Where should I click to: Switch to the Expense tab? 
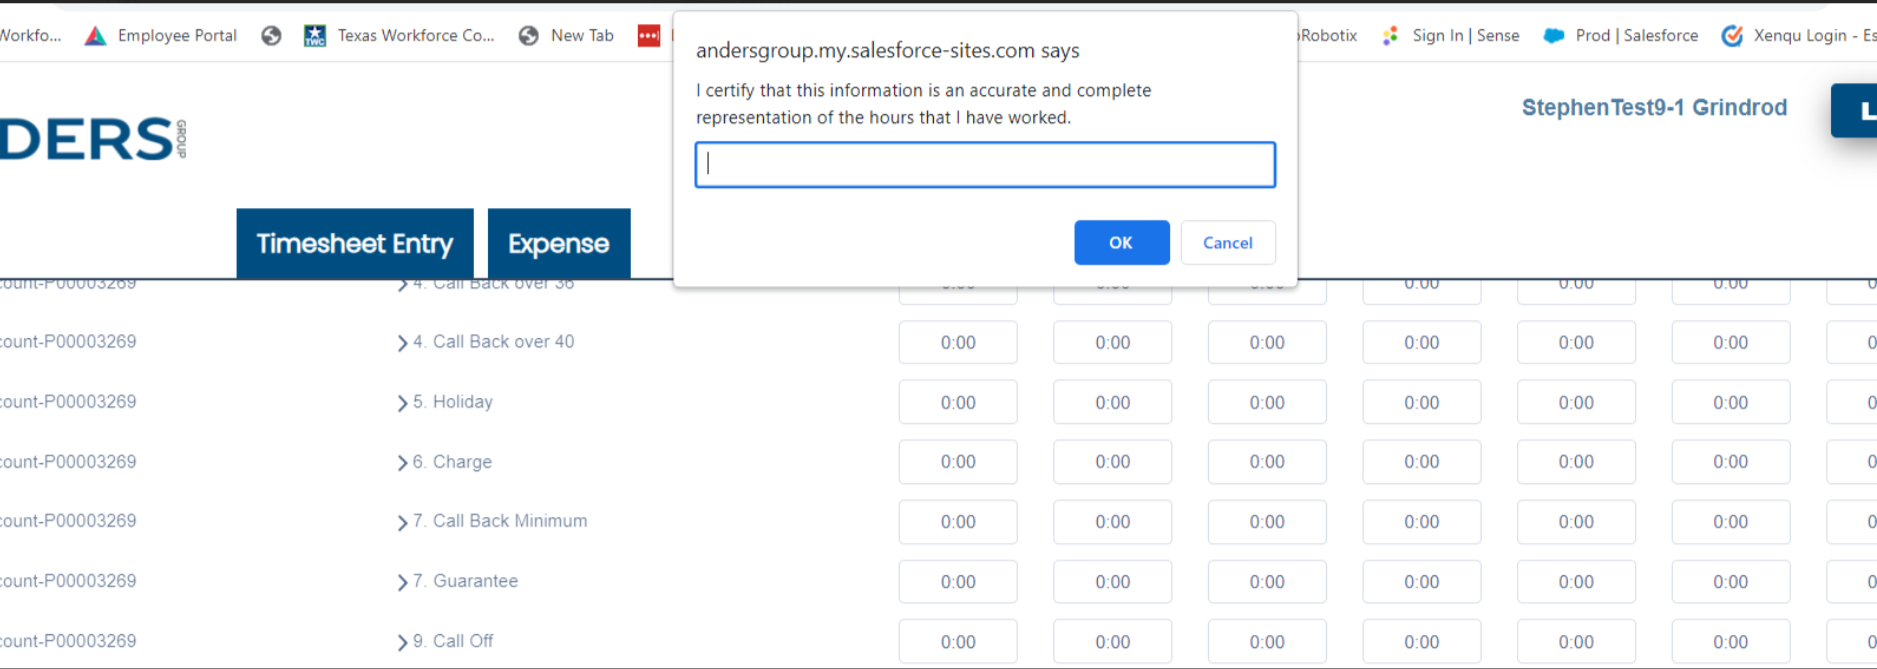(x=558, y=244)
